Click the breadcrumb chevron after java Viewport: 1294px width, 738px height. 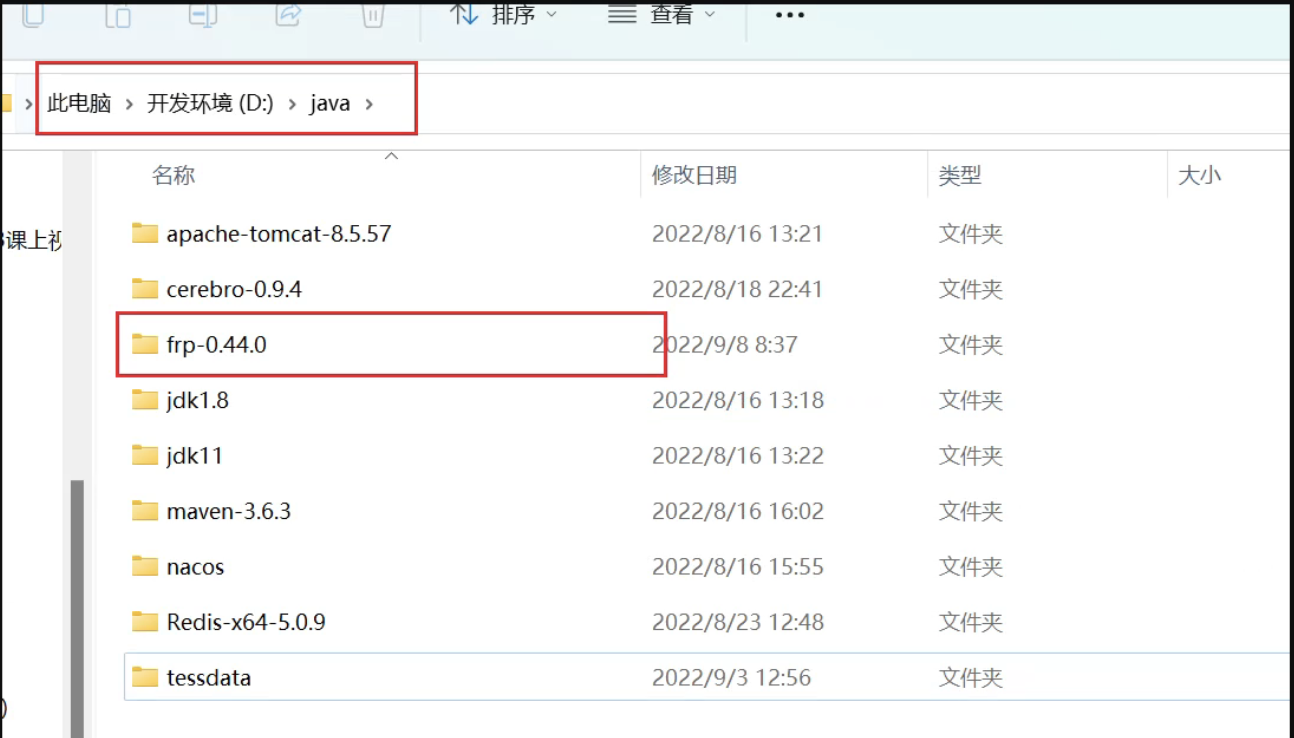pos(368,101)
